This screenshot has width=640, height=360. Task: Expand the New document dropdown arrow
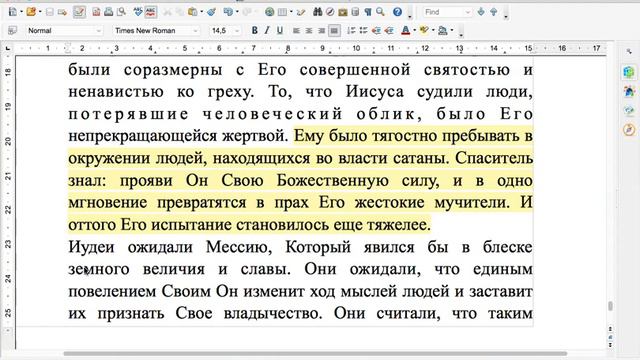21,12
